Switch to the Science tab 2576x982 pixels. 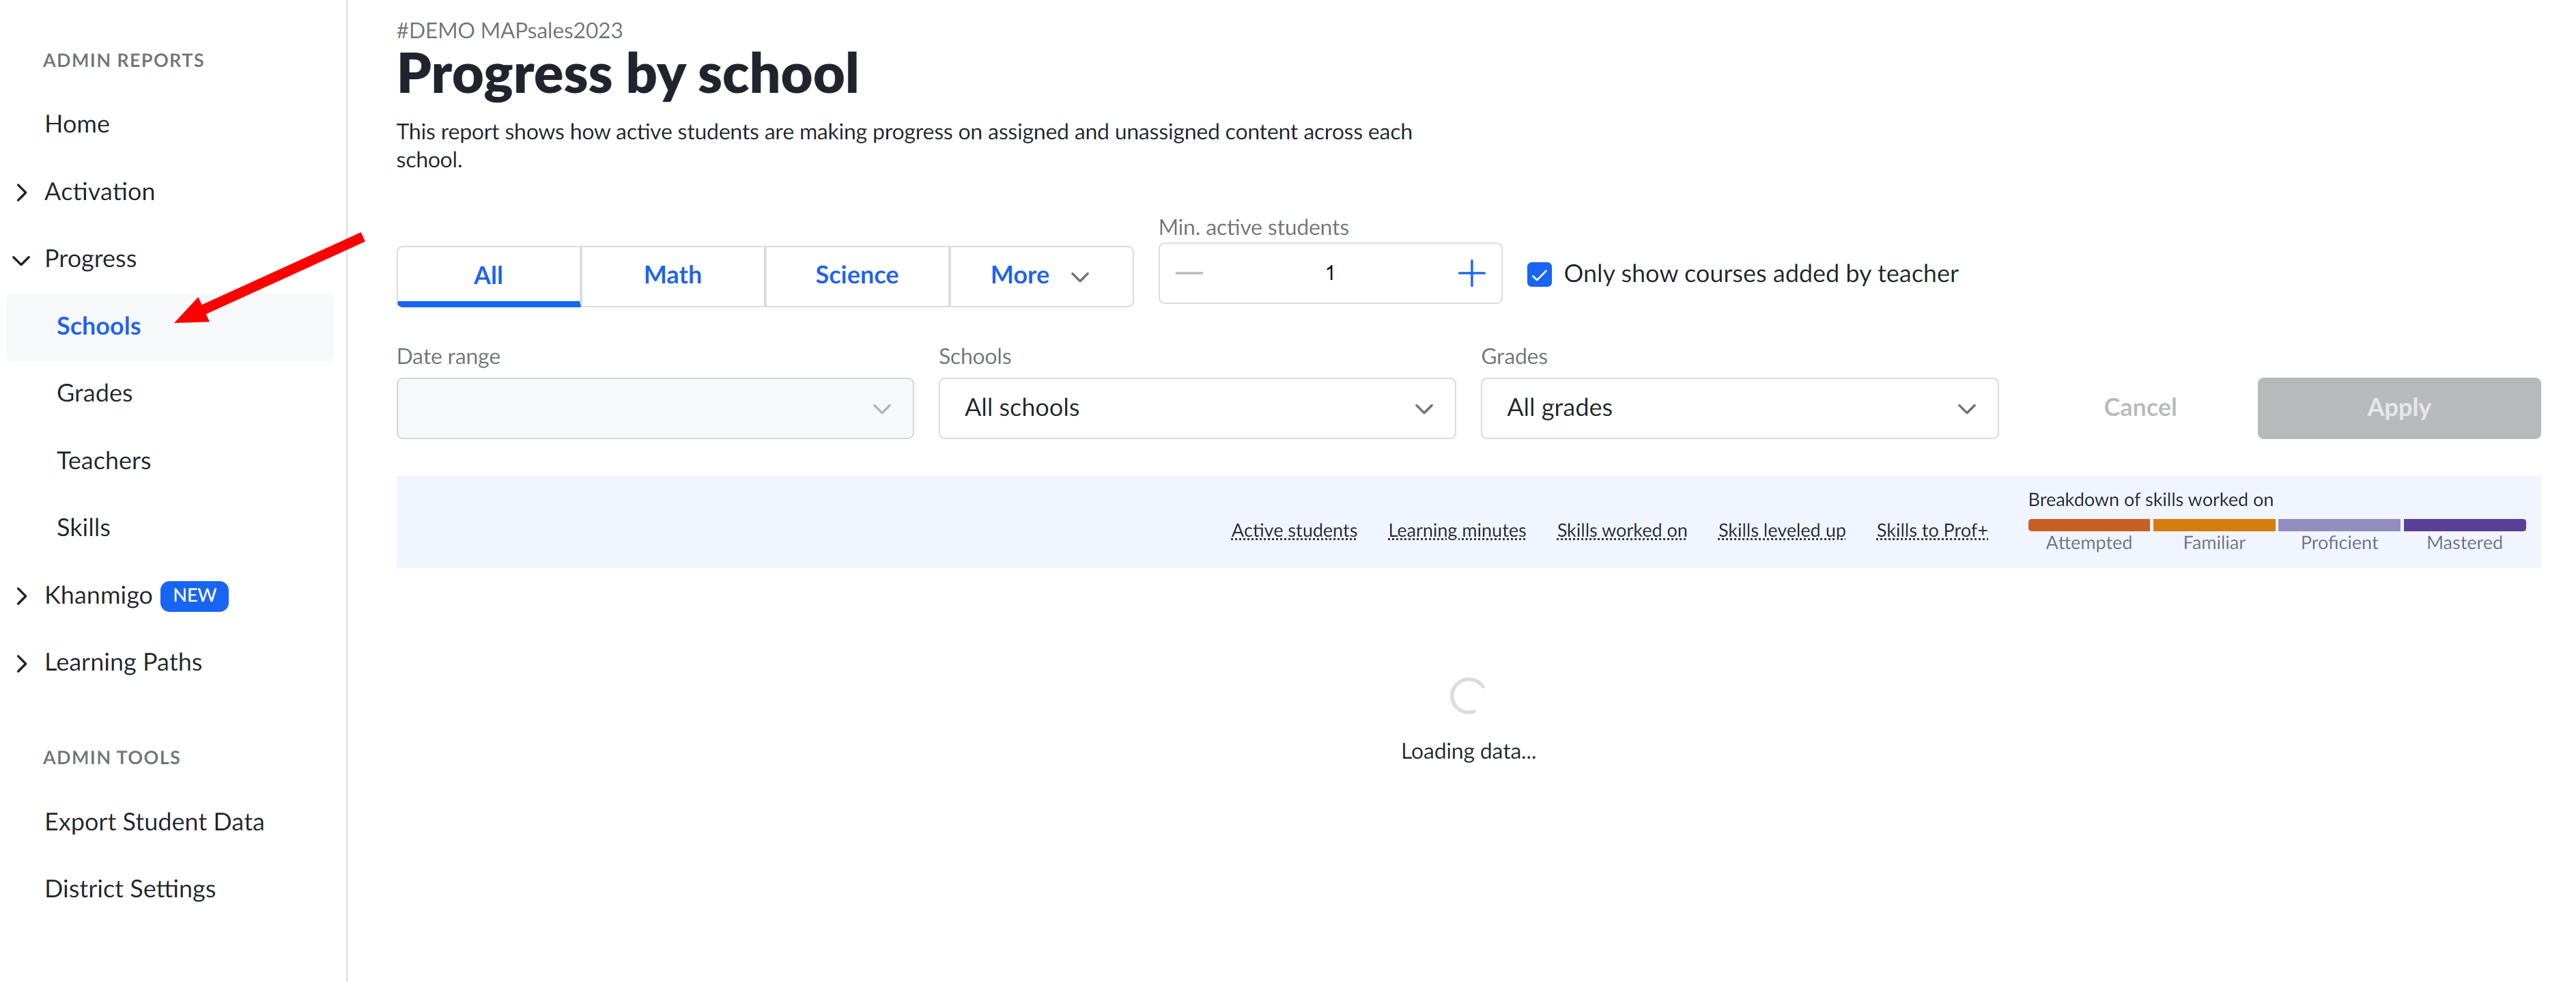tap(856, 275)
